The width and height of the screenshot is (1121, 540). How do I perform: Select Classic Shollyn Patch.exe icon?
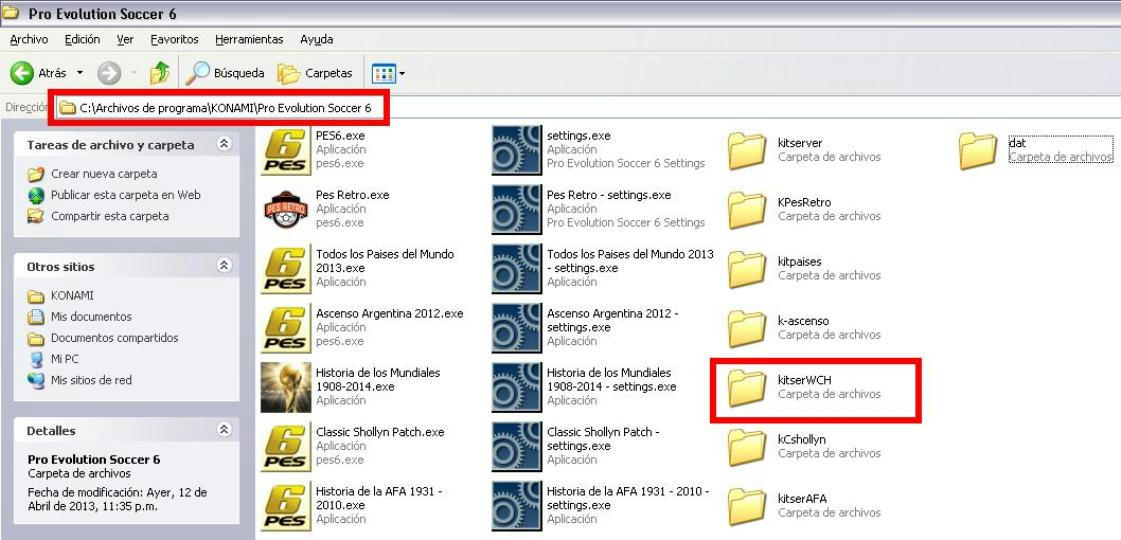(x=286, y=447)
